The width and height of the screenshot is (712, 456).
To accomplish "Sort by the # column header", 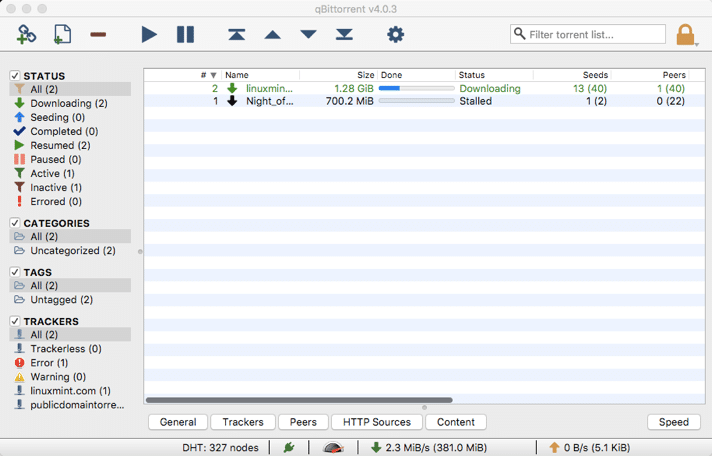I will click(183, 75).
